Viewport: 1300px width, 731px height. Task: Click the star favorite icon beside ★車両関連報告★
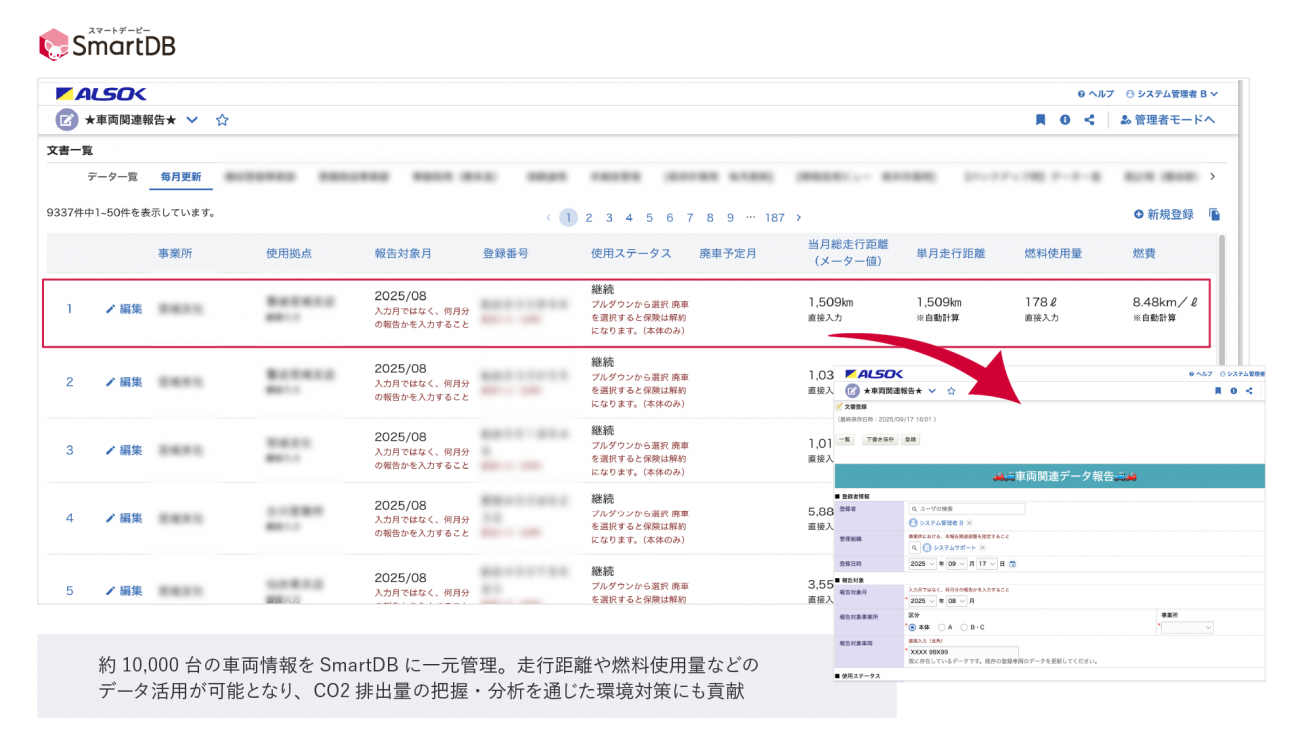(x=222, y=120)
